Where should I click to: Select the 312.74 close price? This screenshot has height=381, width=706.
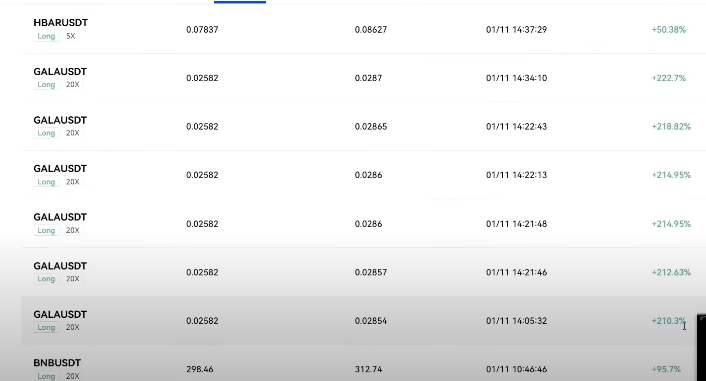point(368,369)
